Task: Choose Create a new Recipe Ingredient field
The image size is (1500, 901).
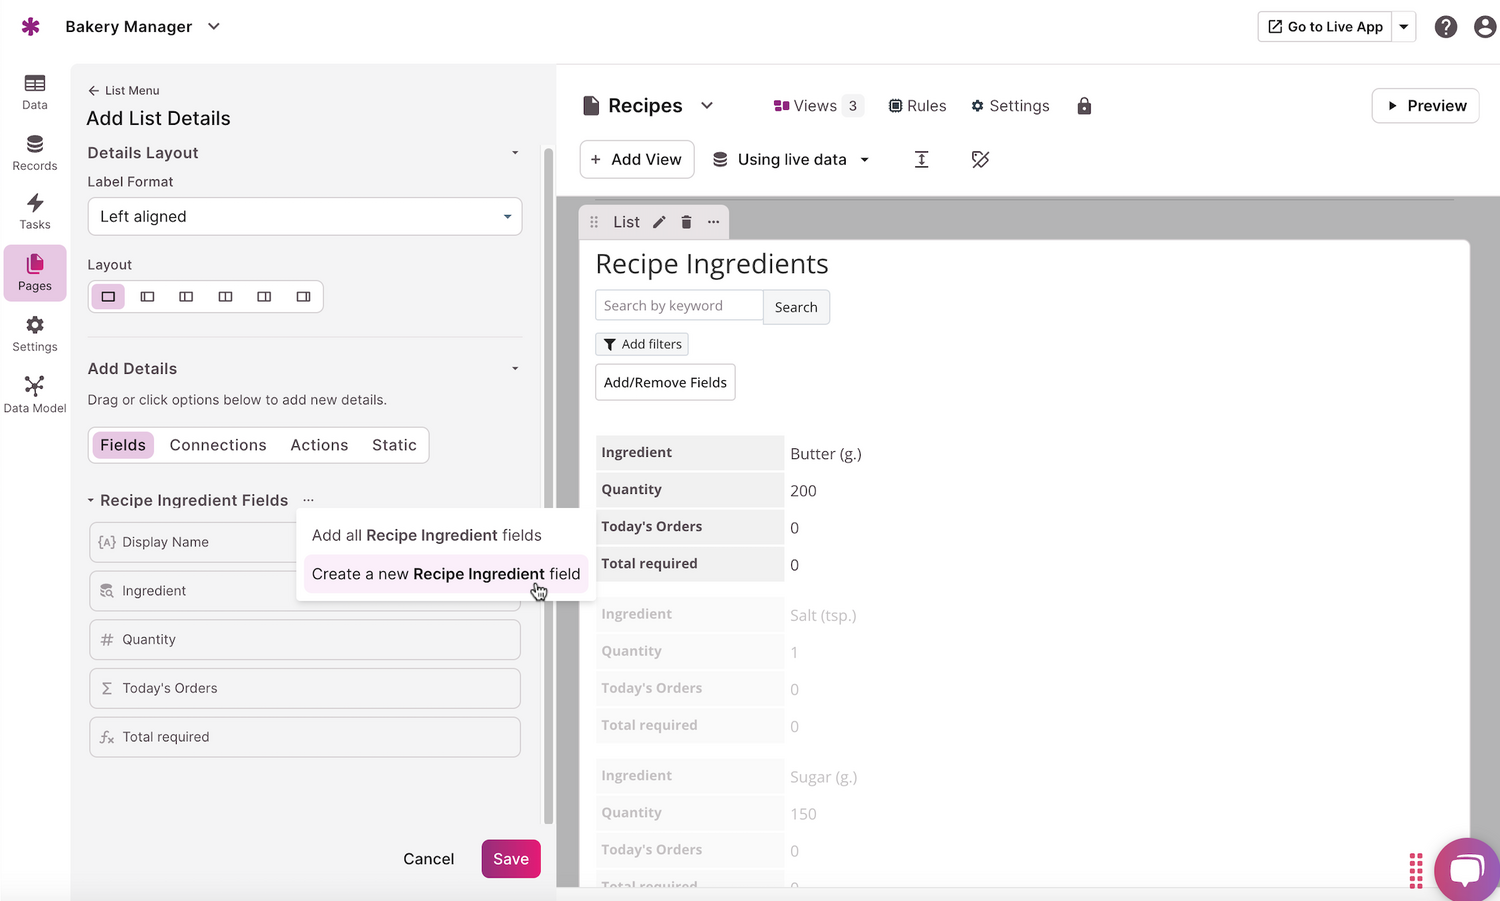Action: click(x=445, y=574)
